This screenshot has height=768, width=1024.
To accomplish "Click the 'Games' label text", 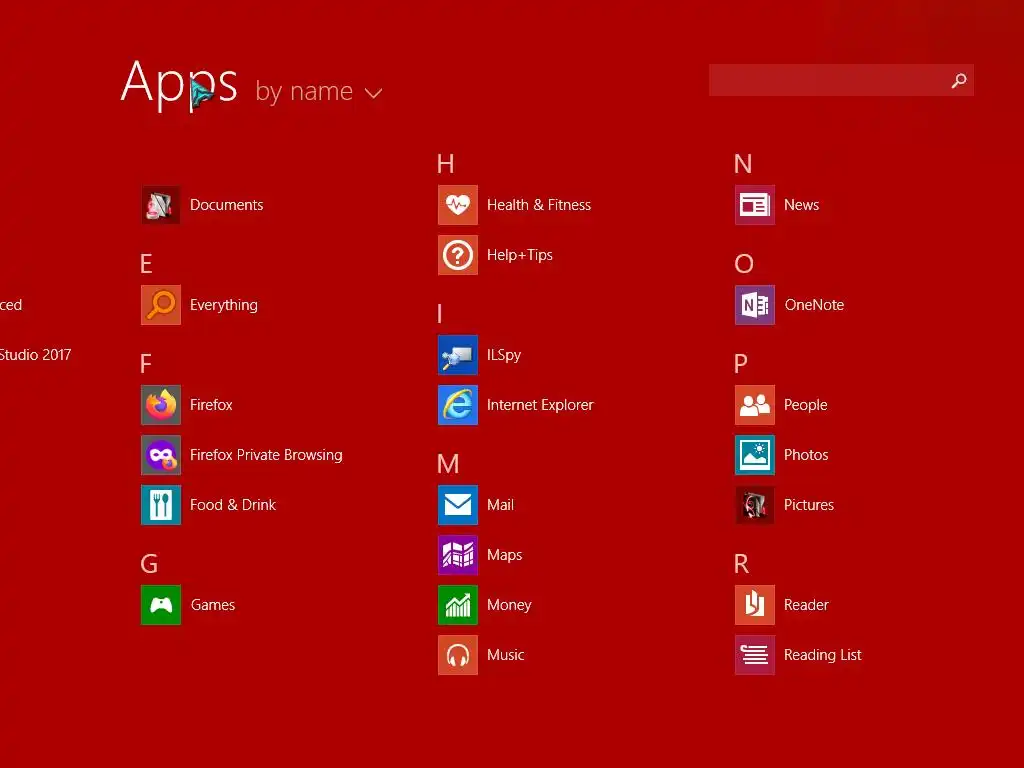I will (x=212, y=605).
